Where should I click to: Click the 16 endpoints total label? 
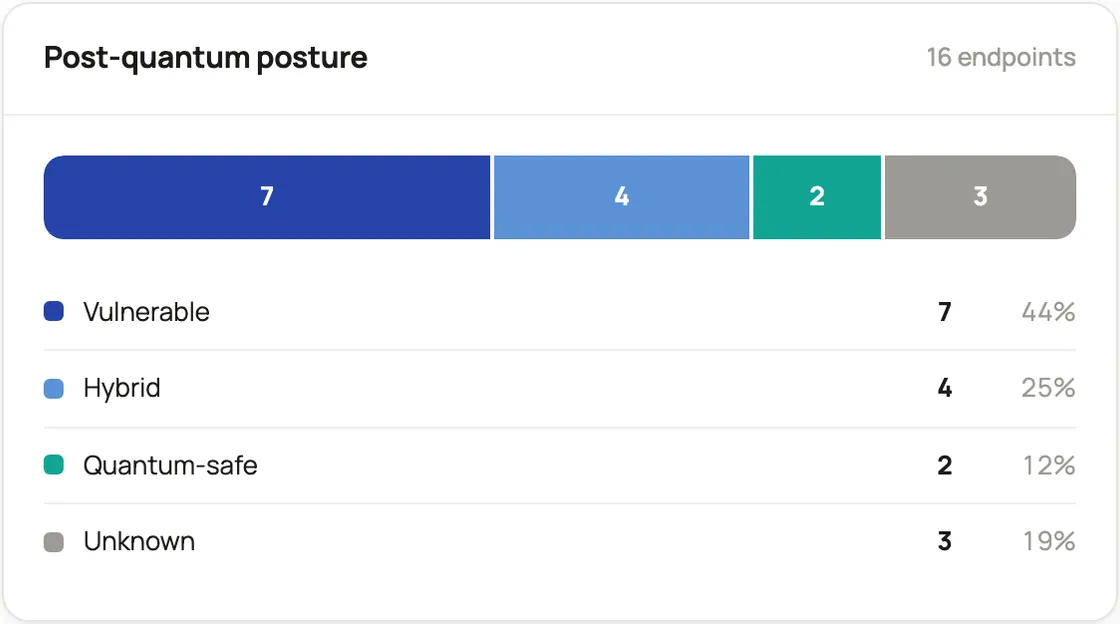pos(1001,57)
